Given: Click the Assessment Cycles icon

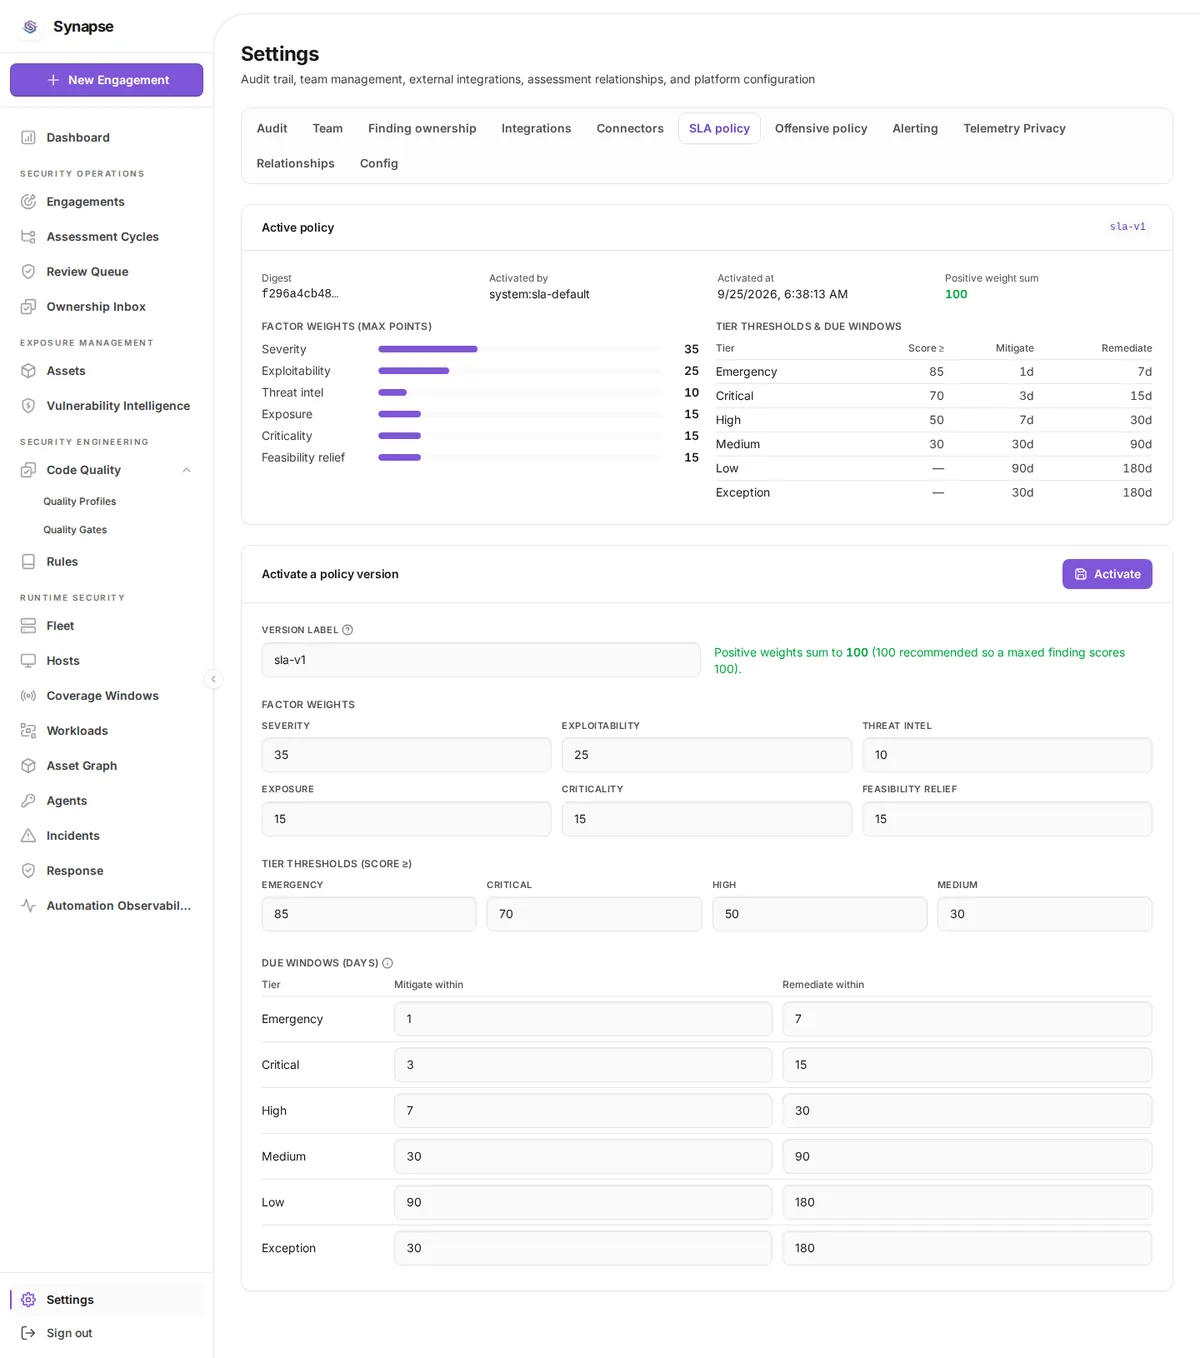Looking at the screenshot, I should pos(28,237).
